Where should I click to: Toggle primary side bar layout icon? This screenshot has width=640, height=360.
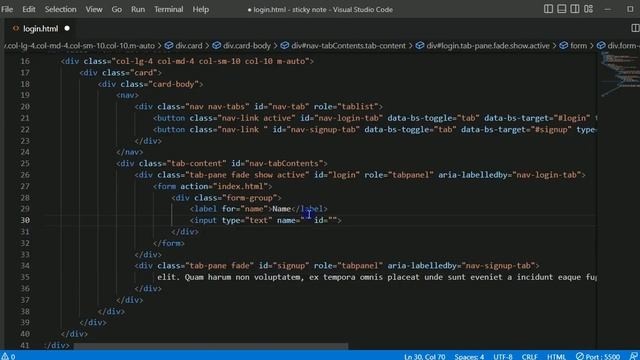point(548,9)
